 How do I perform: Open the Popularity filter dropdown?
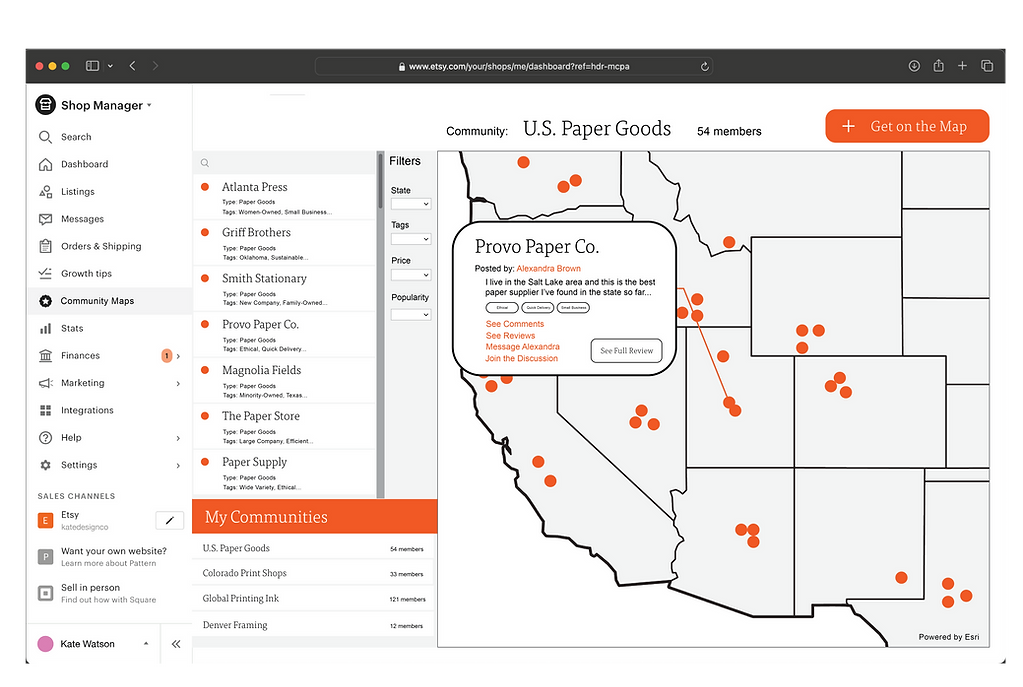coord(410,315)
